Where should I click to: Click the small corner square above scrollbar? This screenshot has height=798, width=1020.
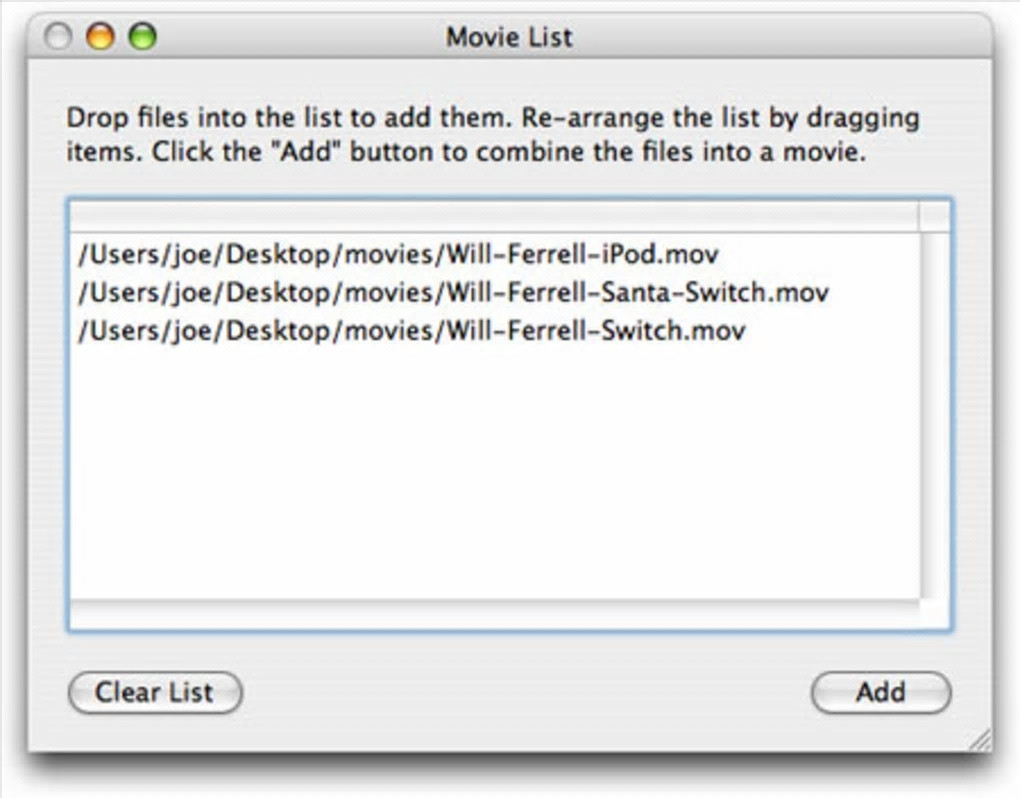click(x=934, y=216)
